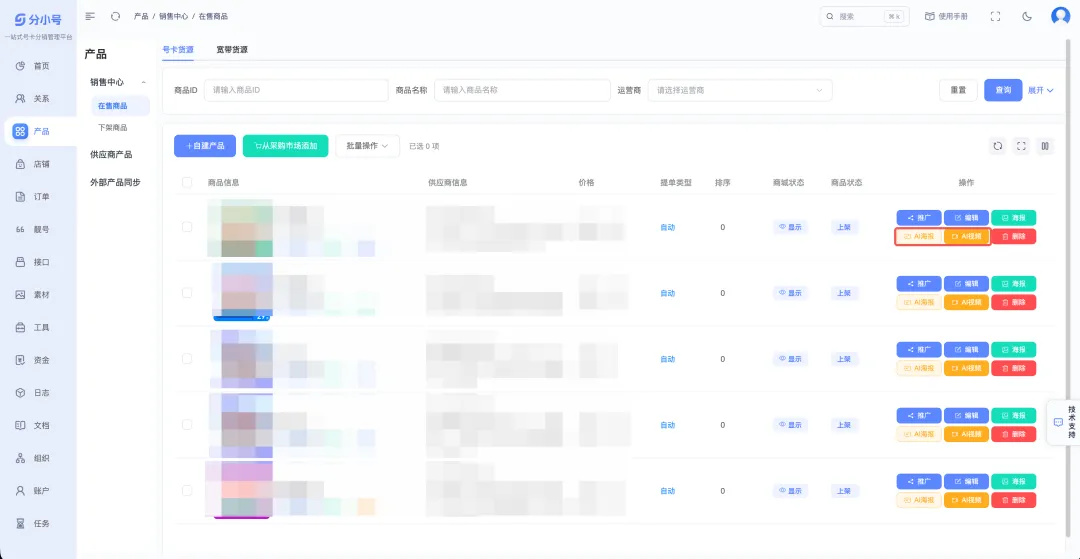
Task: Toggle 显示 mall status in first row
Action: 790,227
